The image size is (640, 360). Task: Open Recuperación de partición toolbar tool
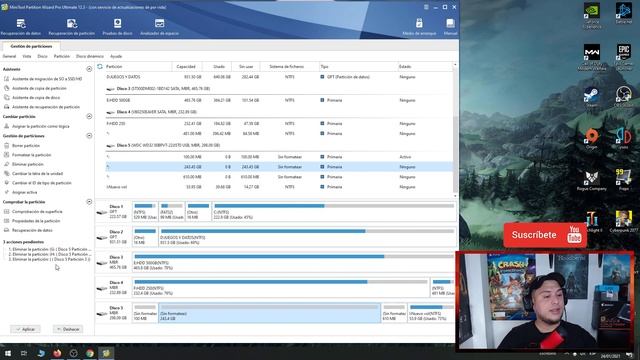[71, 27]
